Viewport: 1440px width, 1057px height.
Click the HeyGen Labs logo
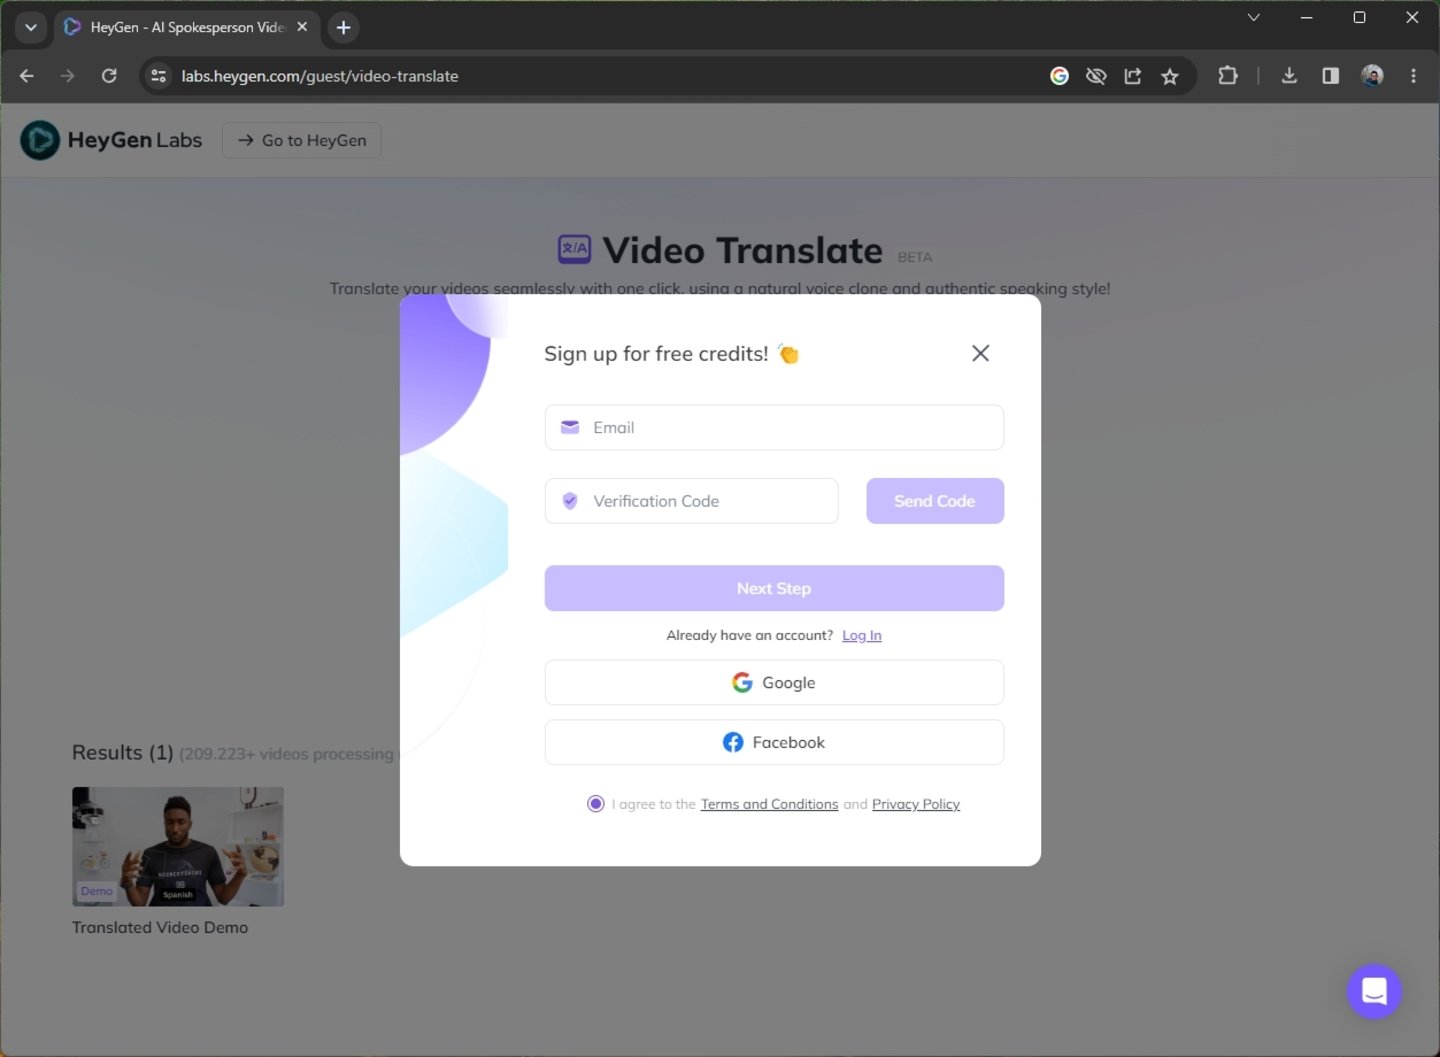(x=111, y=140)
